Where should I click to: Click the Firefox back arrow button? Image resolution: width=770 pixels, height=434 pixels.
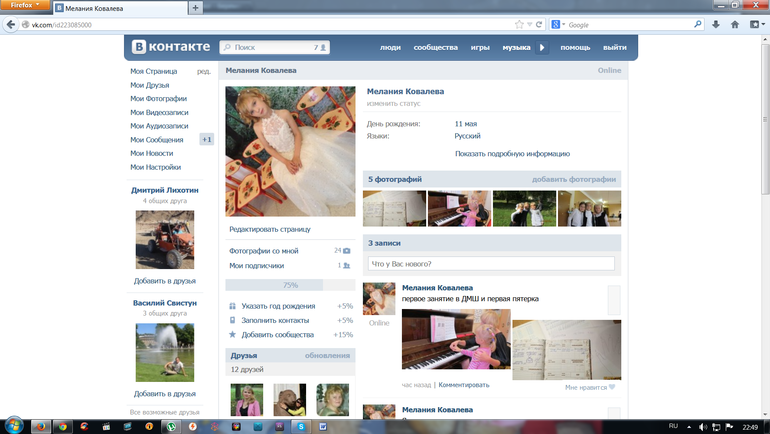click(10, 25)
